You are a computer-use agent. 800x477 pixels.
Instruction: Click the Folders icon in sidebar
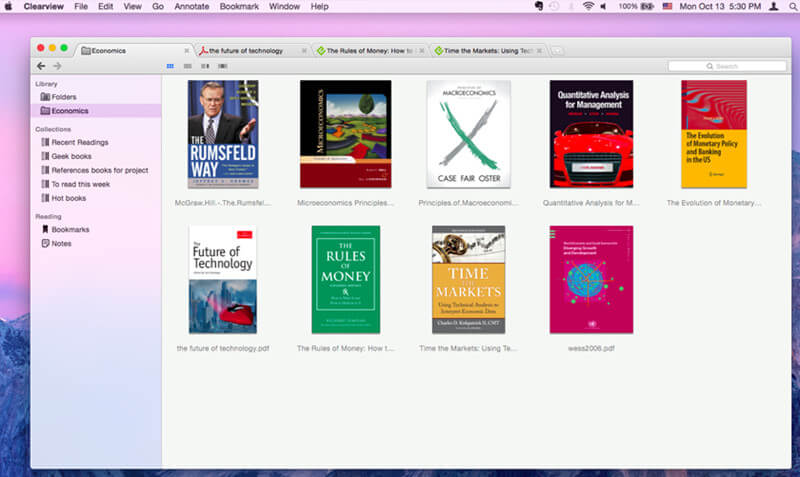(45, 96)
